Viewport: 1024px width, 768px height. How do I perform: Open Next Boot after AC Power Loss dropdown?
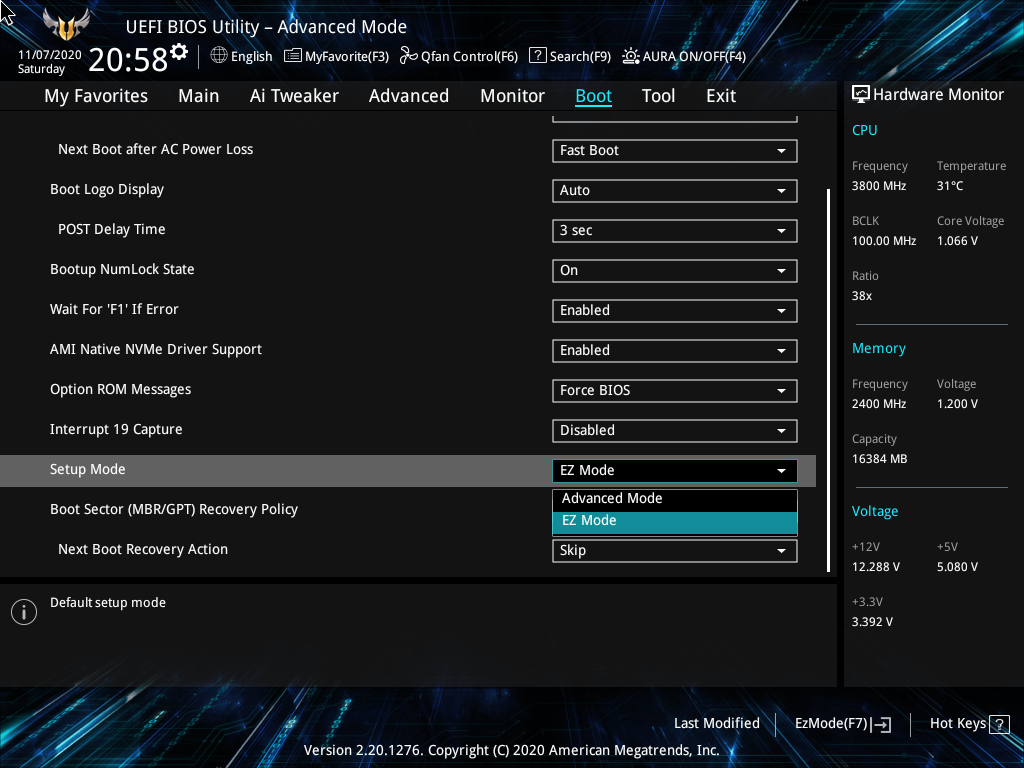[x=675, y=151]
